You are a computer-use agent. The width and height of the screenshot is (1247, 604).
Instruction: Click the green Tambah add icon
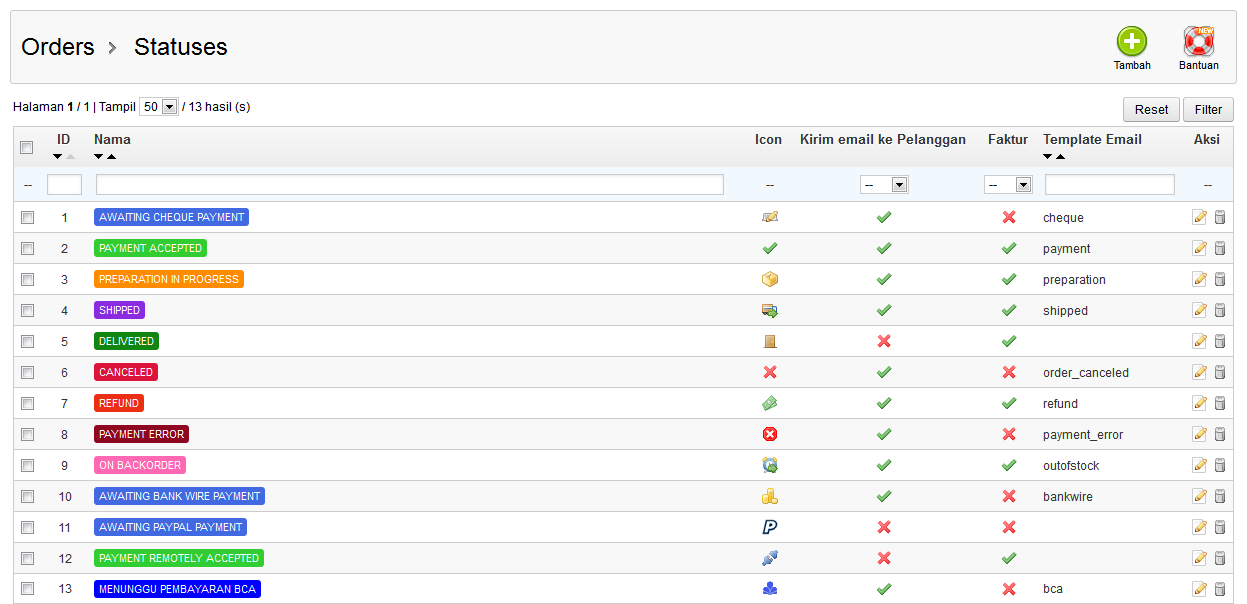click(x=1132, y=41)
